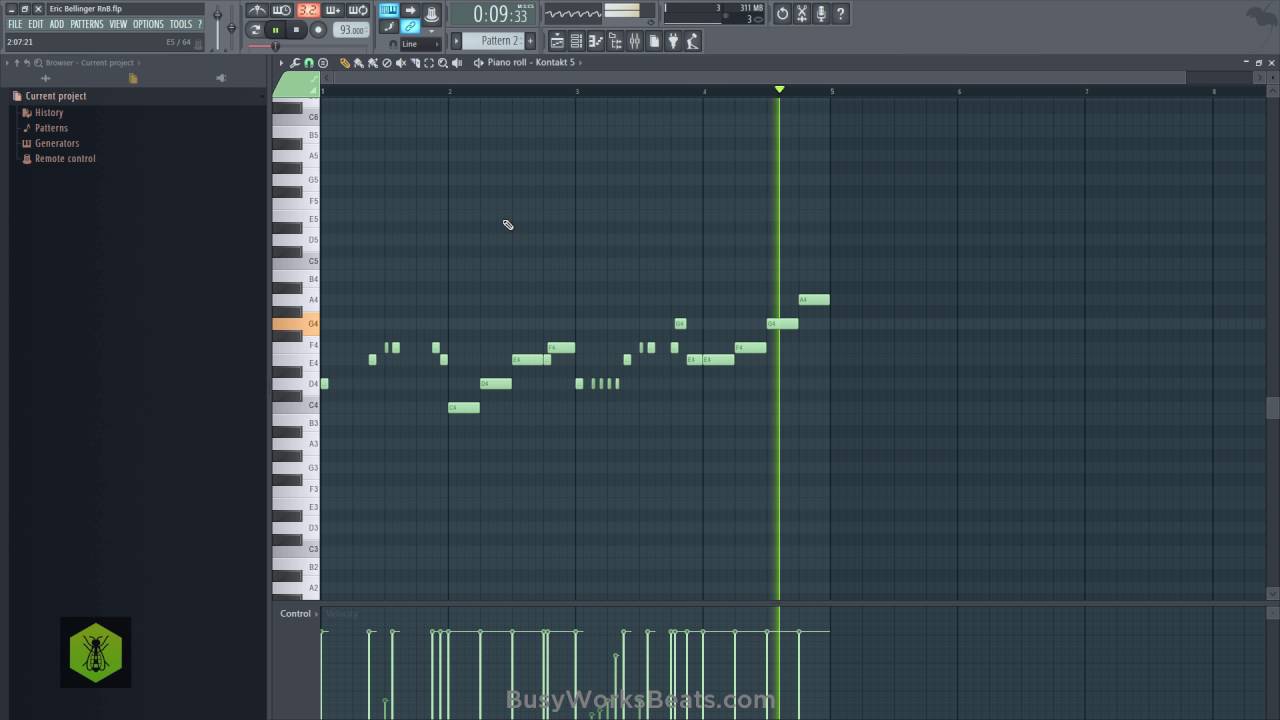Image resolution: width=1280 pixels, height=720 pixels.
Task: Click the audio editor scissors icon
Action: click(801, 14)
